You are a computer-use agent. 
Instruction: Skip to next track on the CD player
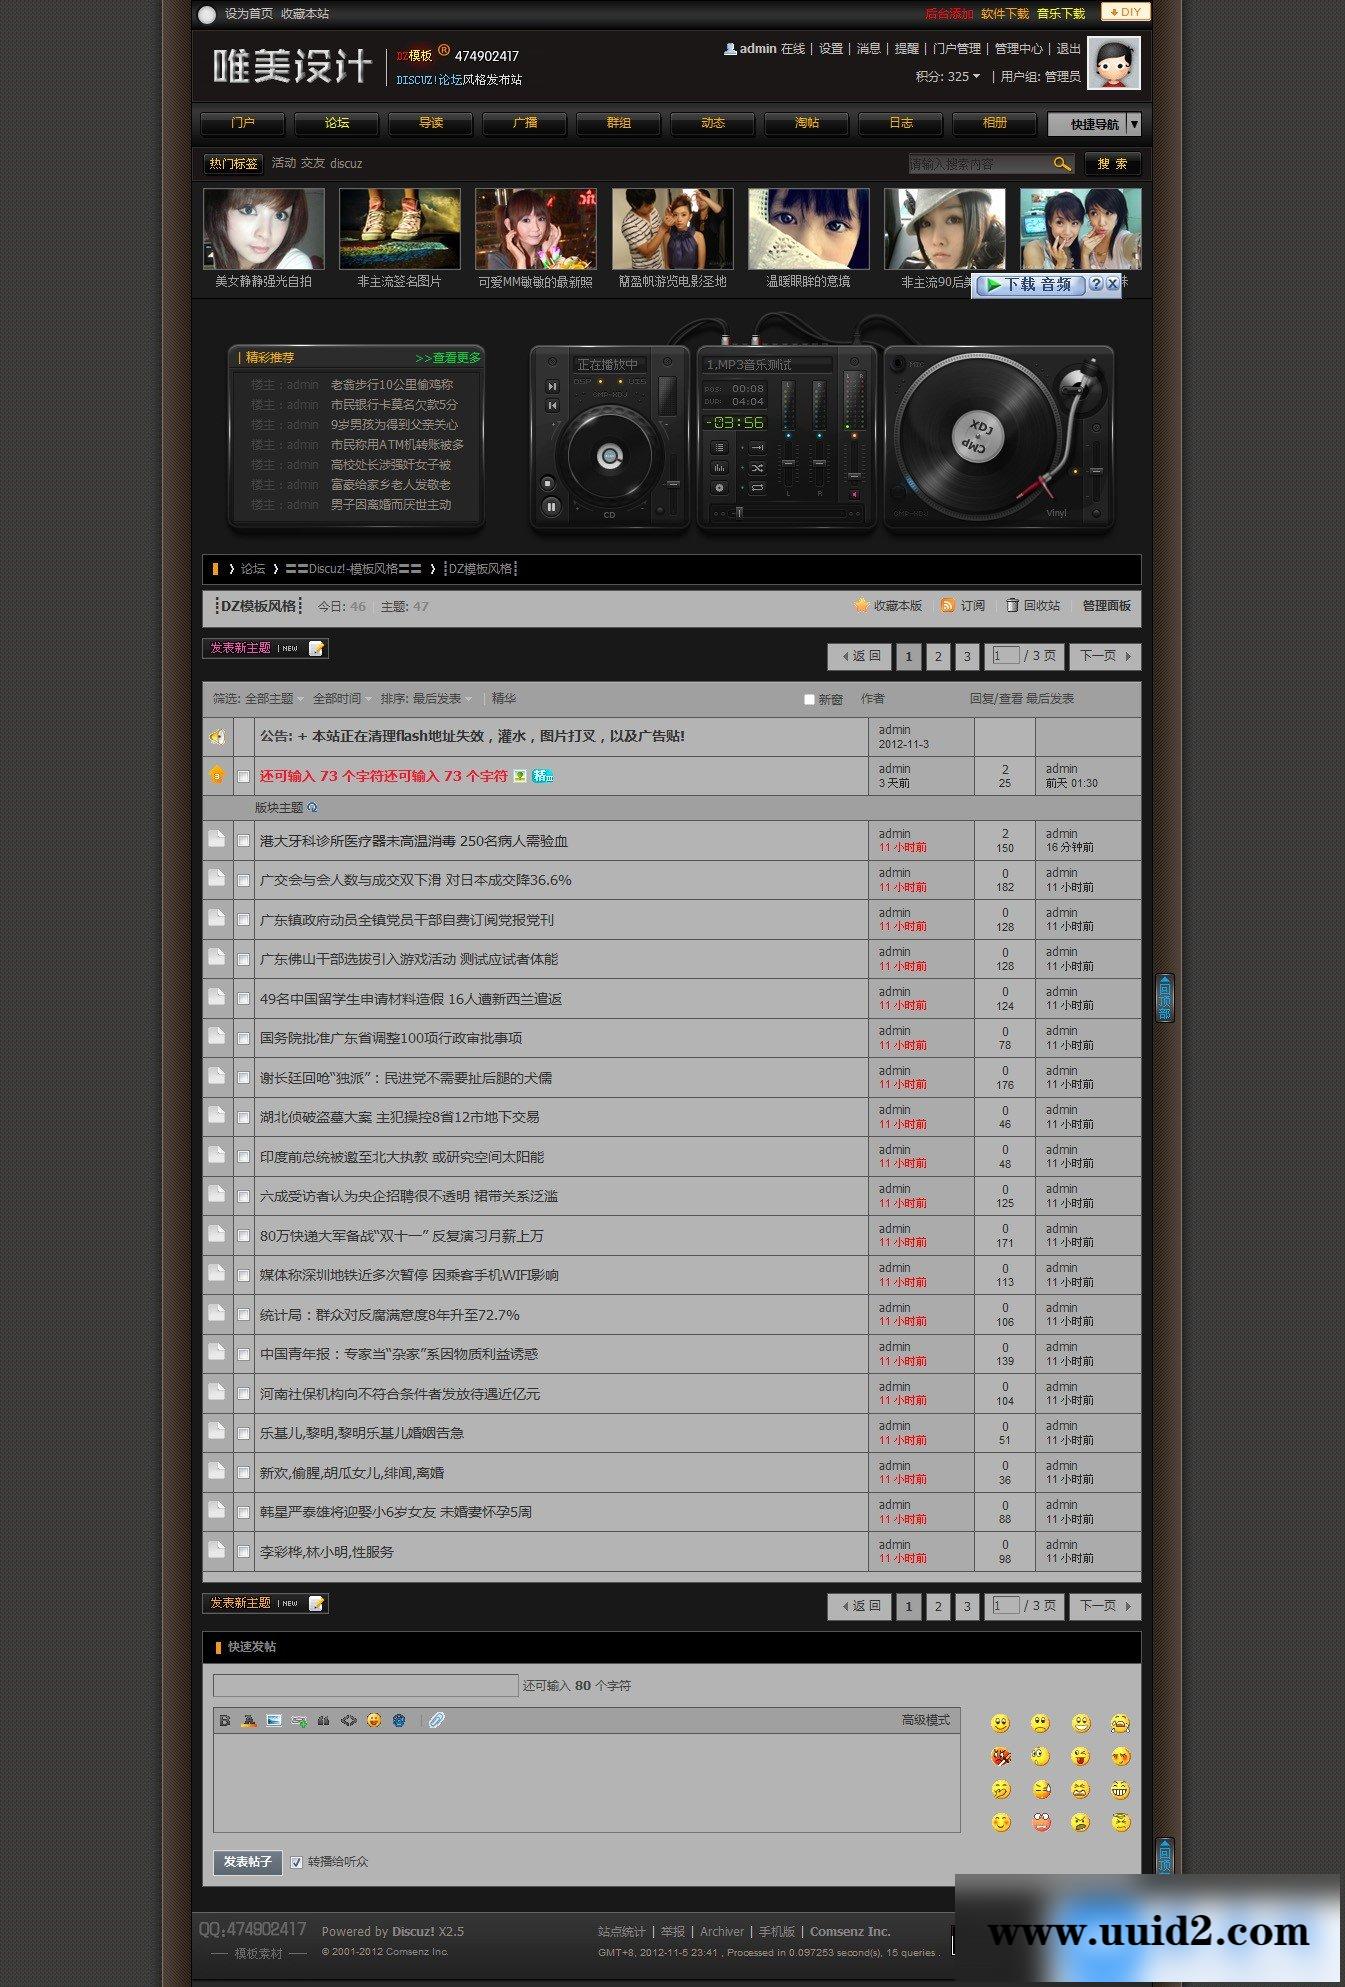551,386
